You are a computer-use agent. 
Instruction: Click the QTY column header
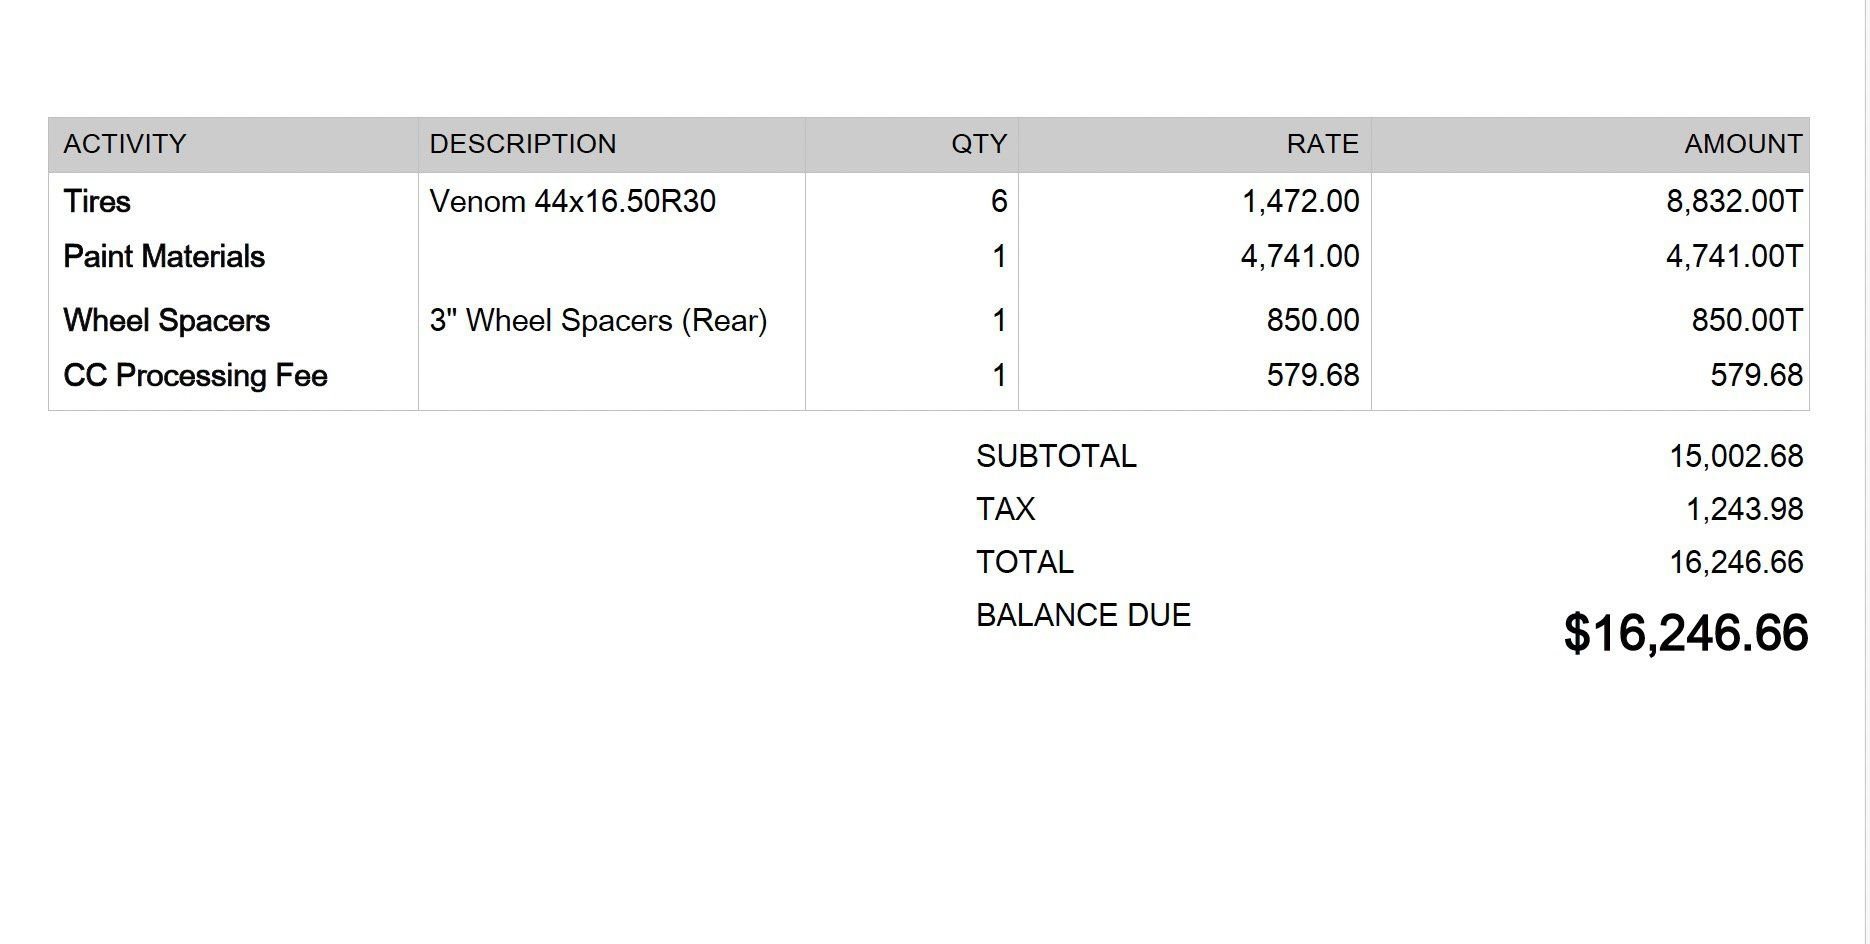point(978,144)
